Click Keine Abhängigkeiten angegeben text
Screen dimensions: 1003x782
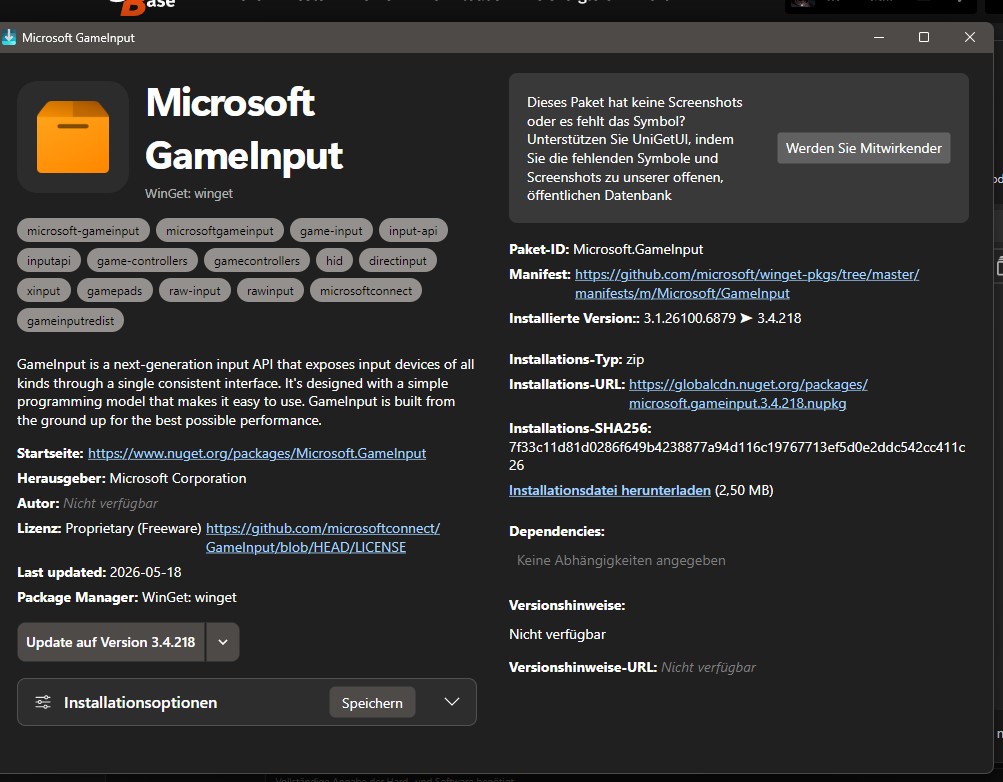click(x=621, y=561)
